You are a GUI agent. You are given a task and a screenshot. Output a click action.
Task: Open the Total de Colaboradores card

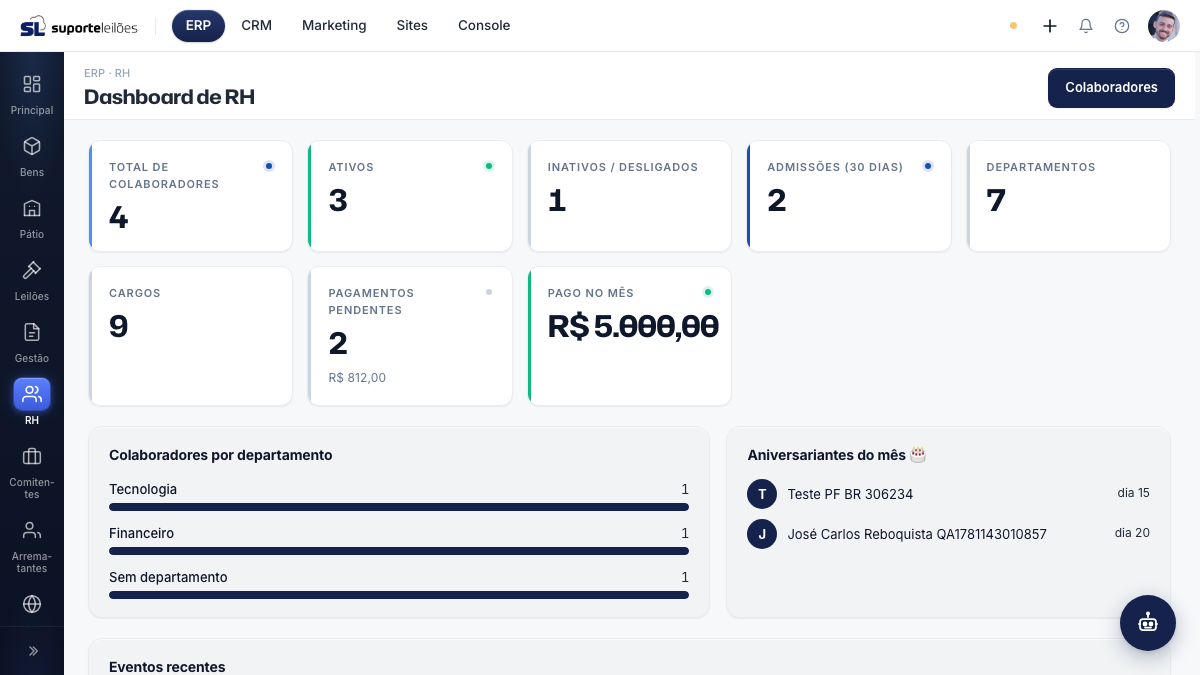coord(191,196)
